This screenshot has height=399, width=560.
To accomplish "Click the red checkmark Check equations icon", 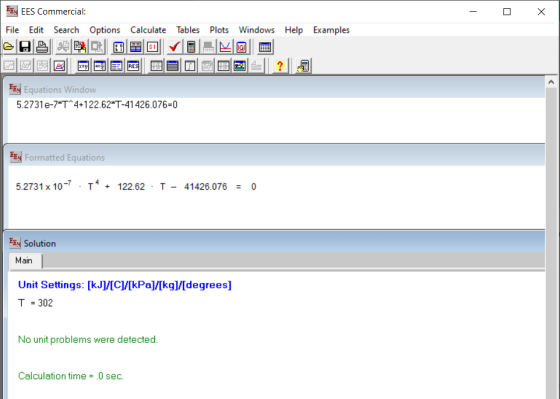I will 175,47.
